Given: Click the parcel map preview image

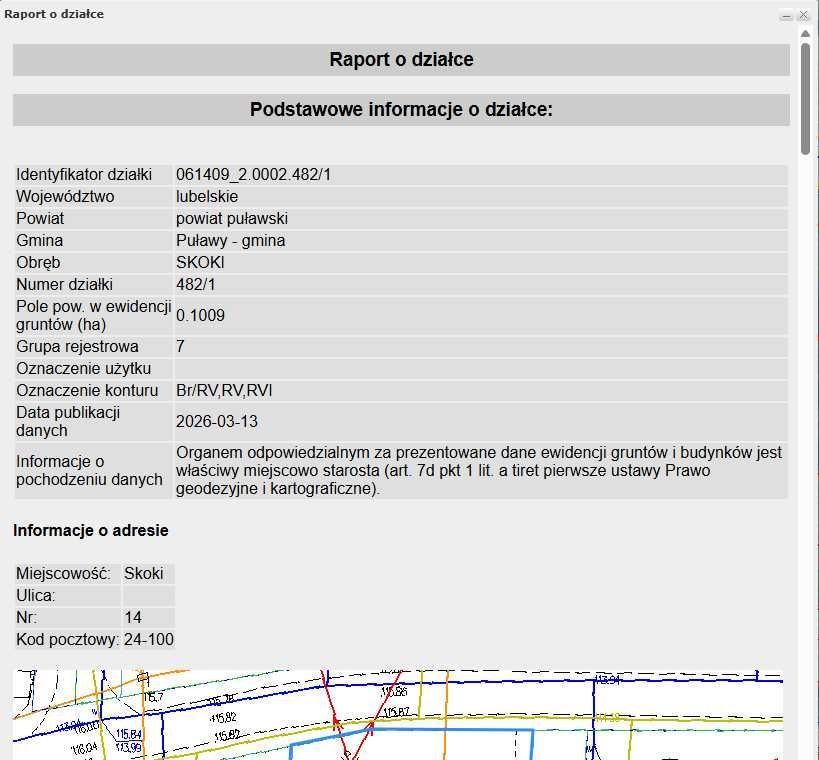Looking at the screenshot, I should [397, 714].
